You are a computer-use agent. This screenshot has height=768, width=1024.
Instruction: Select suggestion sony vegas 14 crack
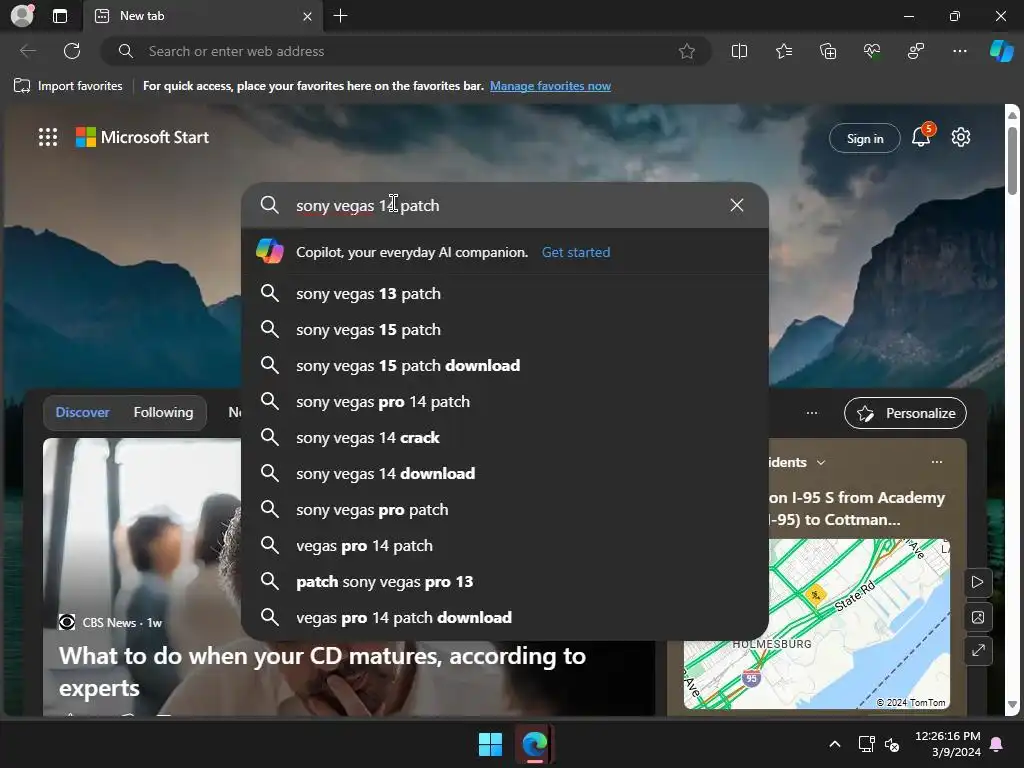[504, 437]
